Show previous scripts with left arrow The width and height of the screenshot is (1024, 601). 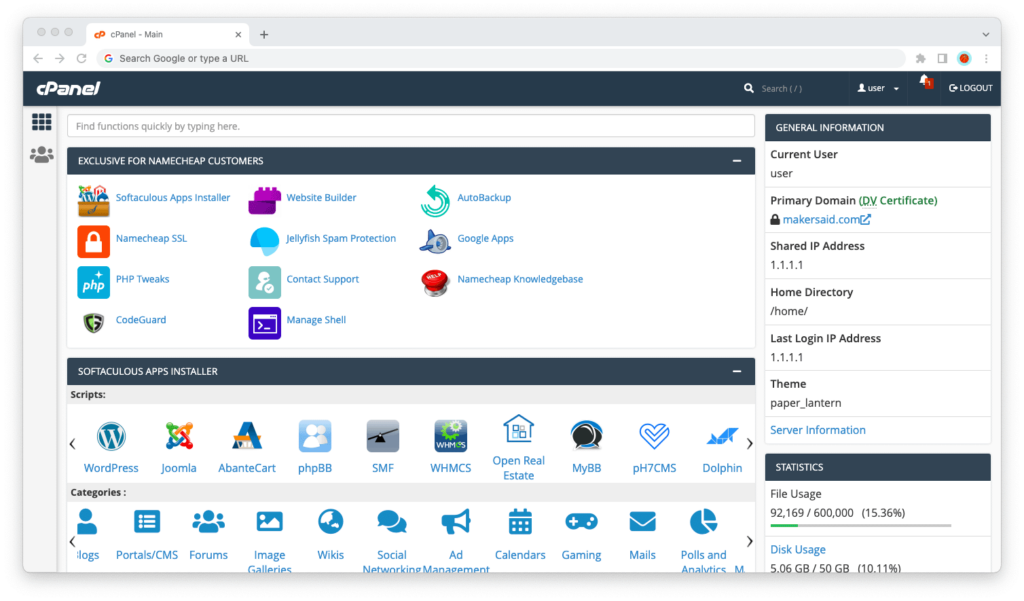pyautogui.click(x=72, y=444)
